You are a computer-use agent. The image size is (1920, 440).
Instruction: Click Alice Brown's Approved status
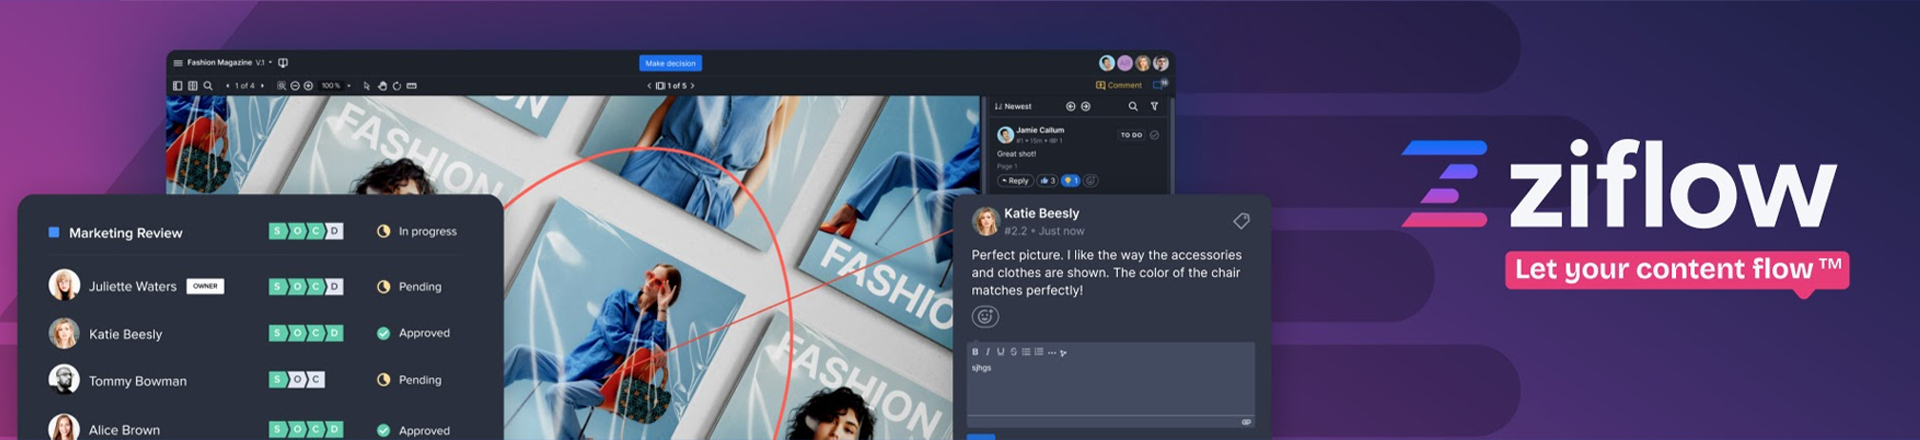[413, 430]
